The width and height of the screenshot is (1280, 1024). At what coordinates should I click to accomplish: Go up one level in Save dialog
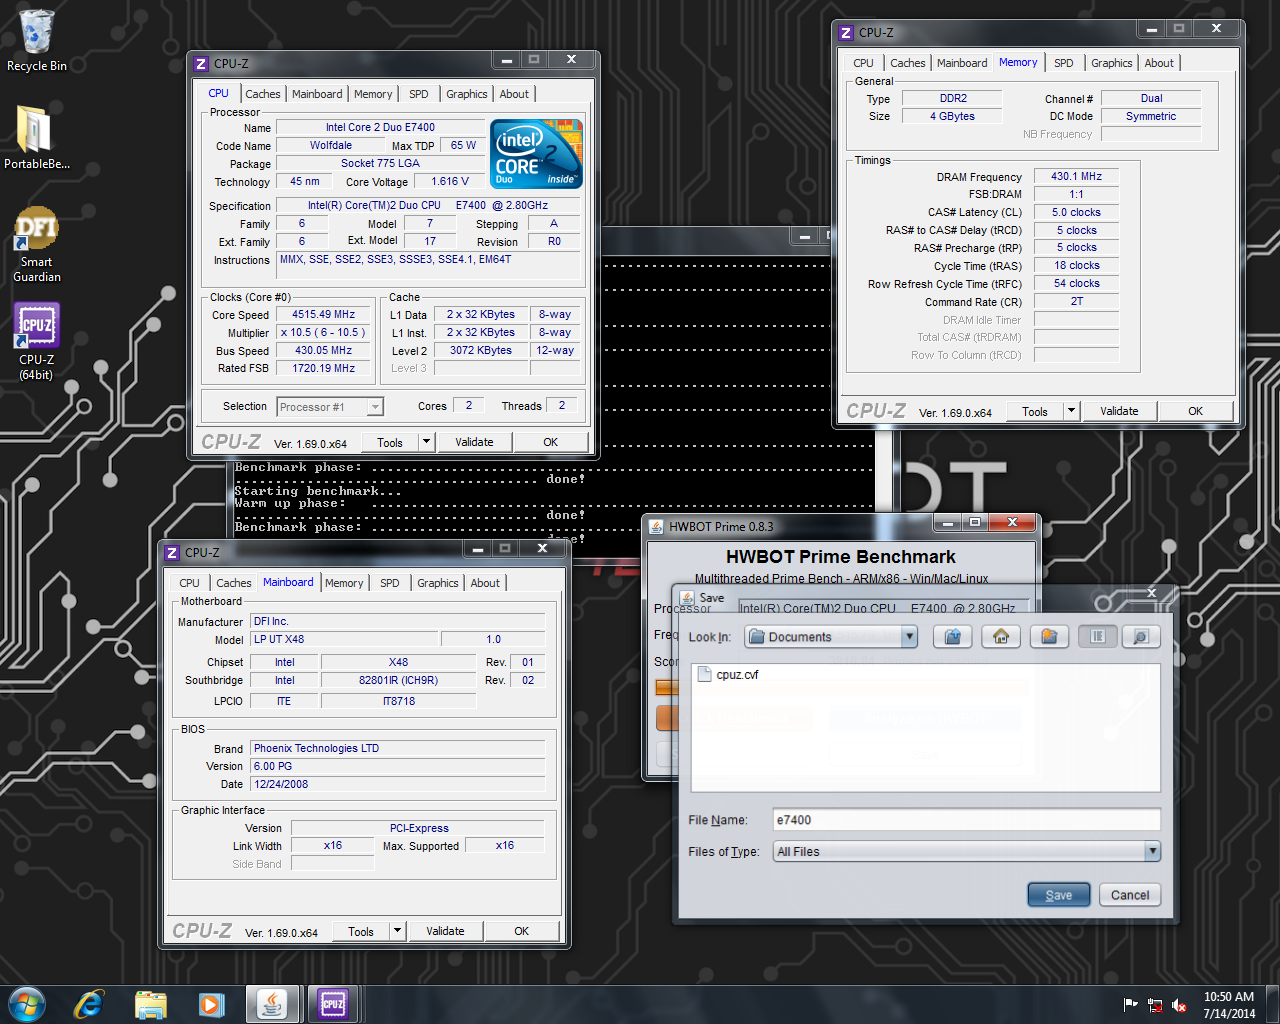(953, 637)
